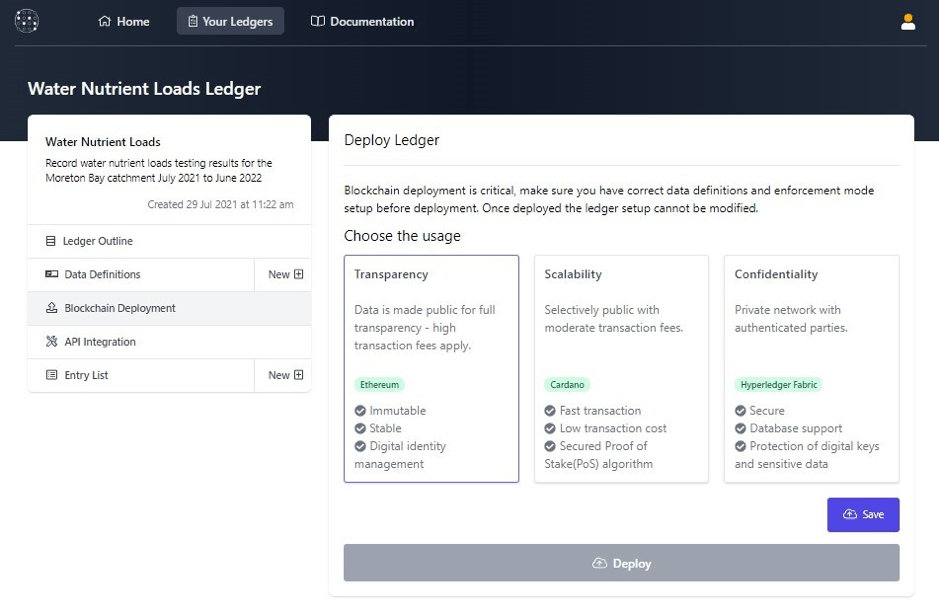This screenshot has width=939, height=616.
Task: Open Entry List section
Action: point(141,375)
